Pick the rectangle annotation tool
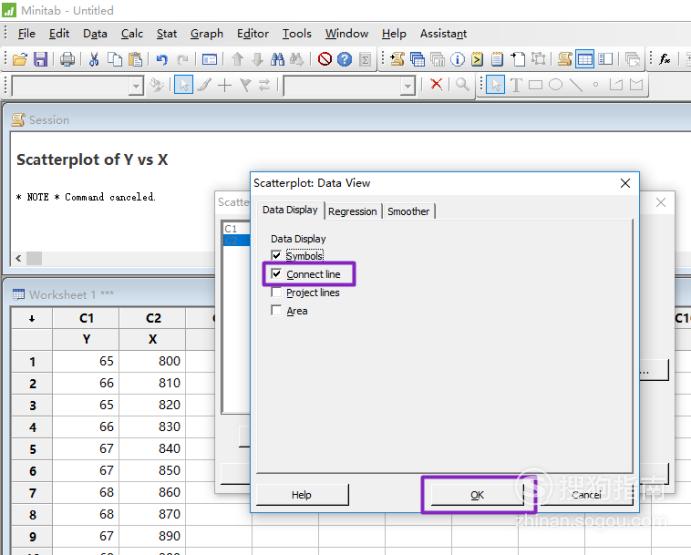Image resolution: width=691 pixels, height=555 pixels. point(535,84)
